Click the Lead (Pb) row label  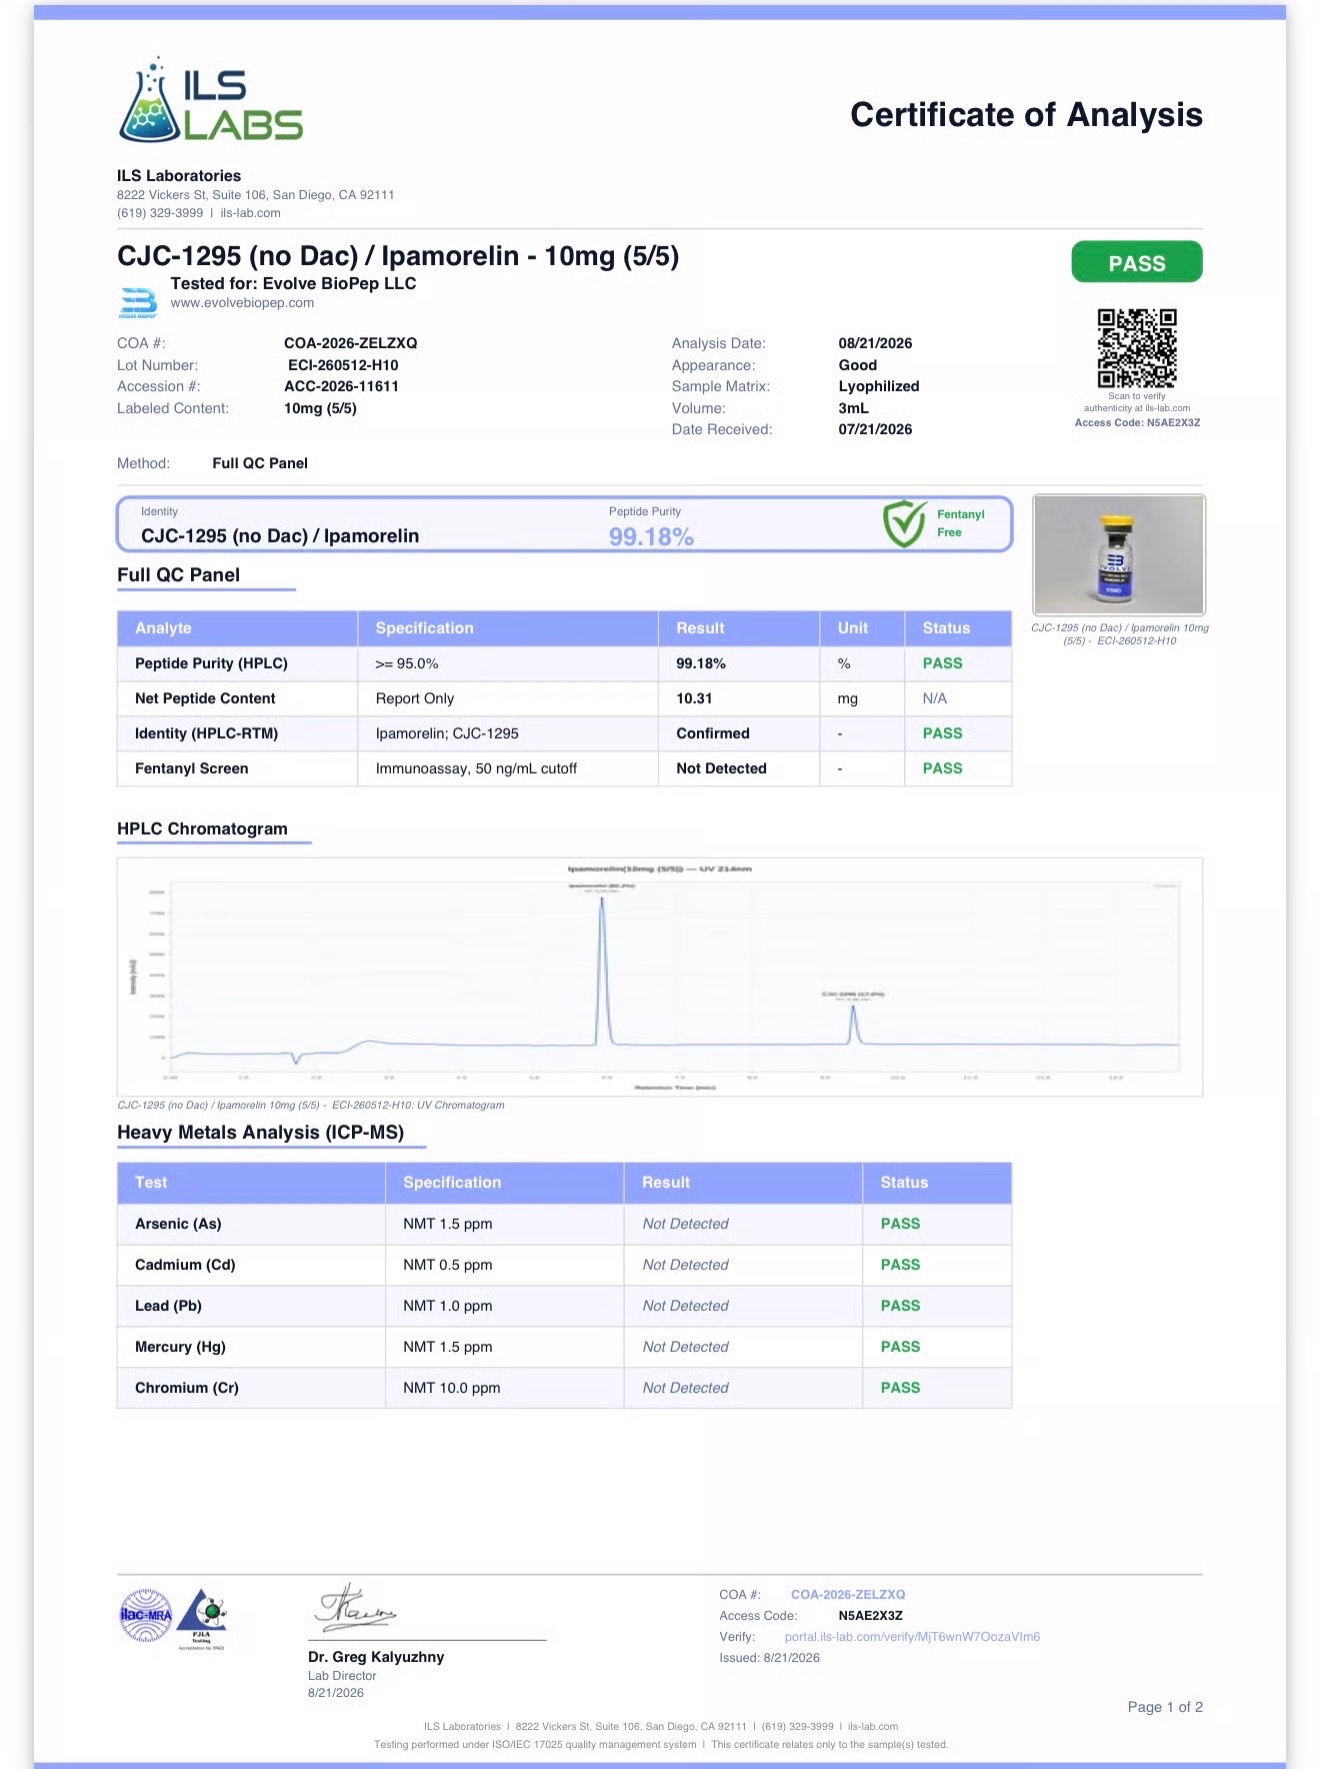click(x=168, y=1306)
